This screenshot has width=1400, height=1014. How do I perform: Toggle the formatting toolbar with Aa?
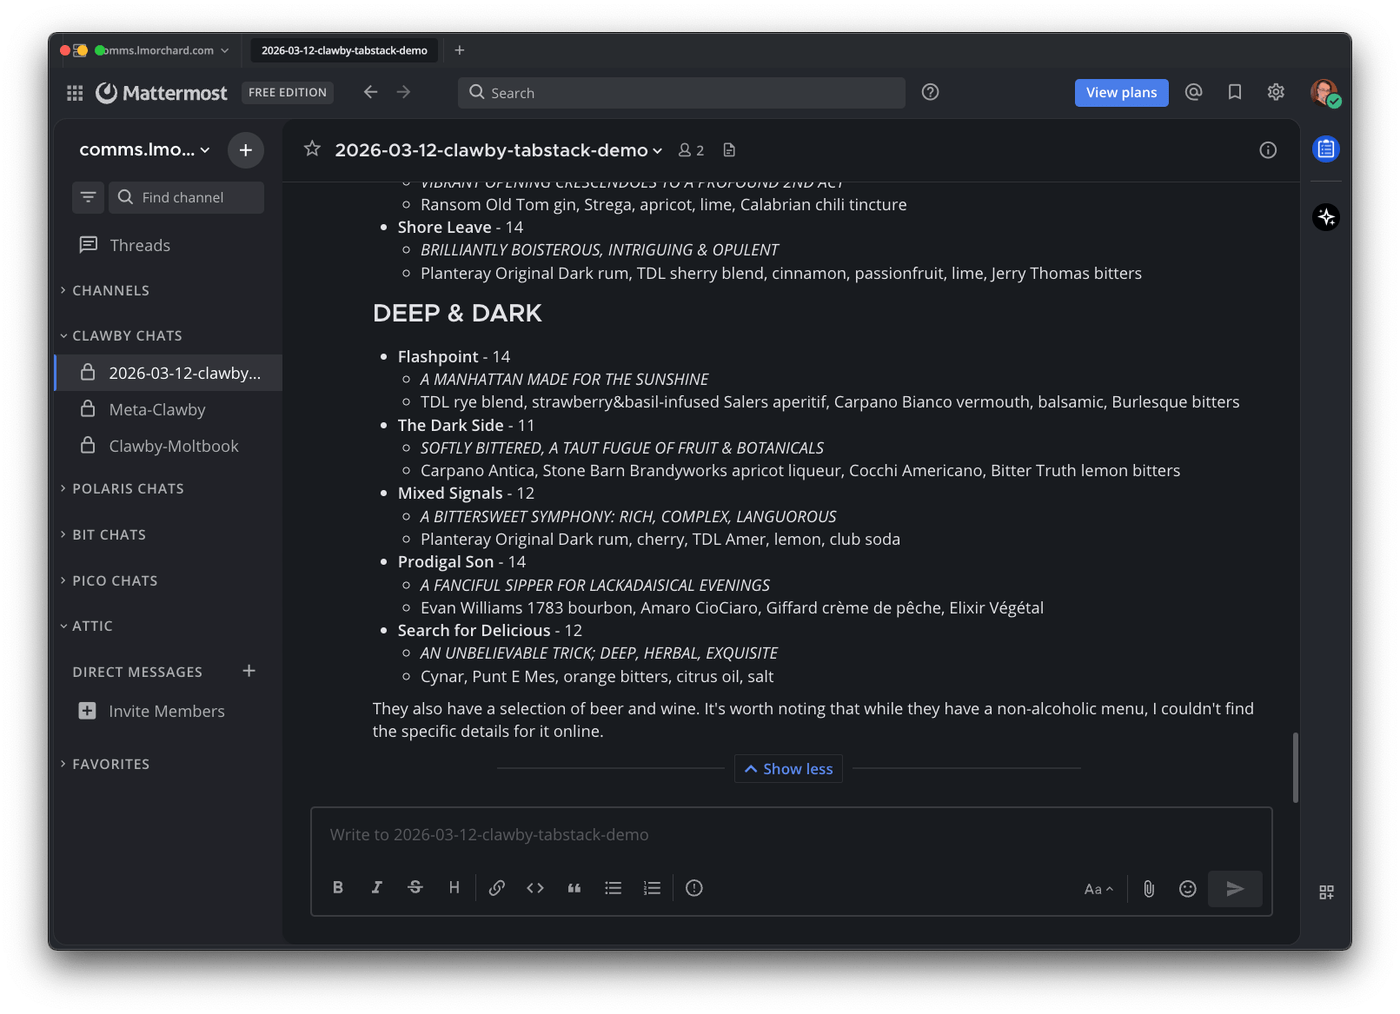(x=1098, y=889)
